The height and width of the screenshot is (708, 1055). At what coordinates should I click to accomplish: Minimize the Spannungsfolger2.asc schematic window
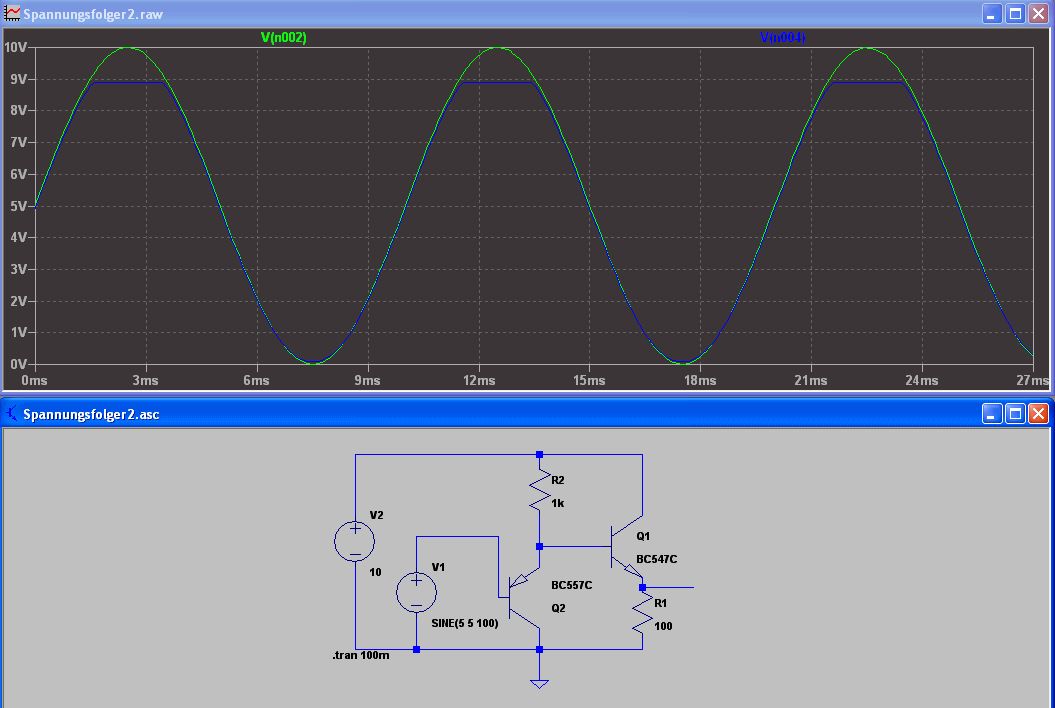coord(991,413)
